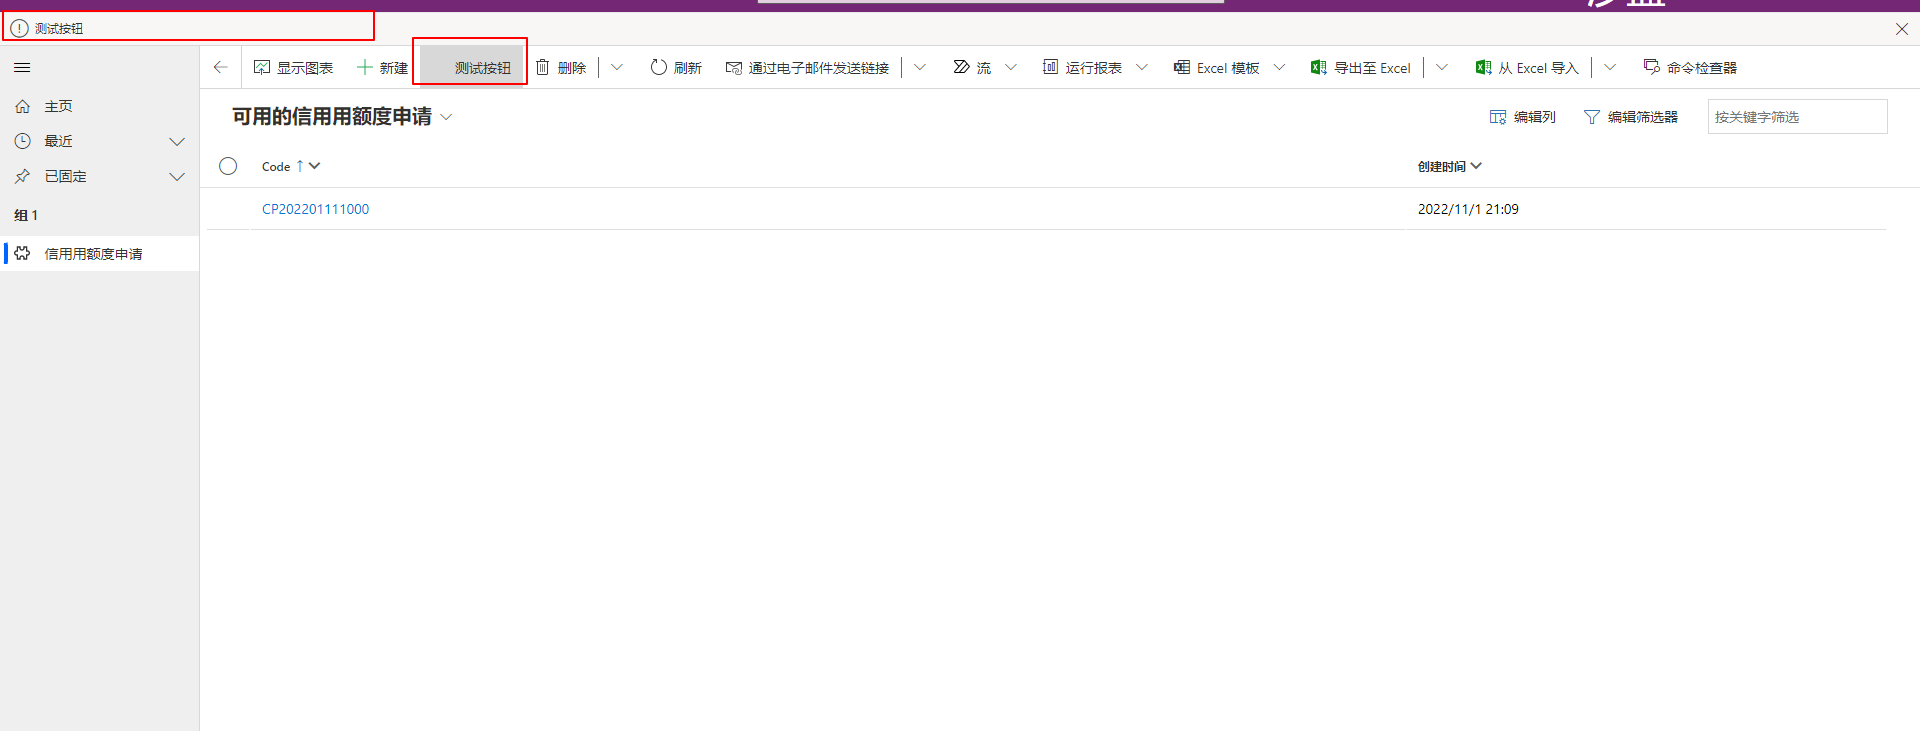The image size is (1920, 731).
Task: Expand the 运行报表 dropdown chevron
Action: (x=1142, y=67)
